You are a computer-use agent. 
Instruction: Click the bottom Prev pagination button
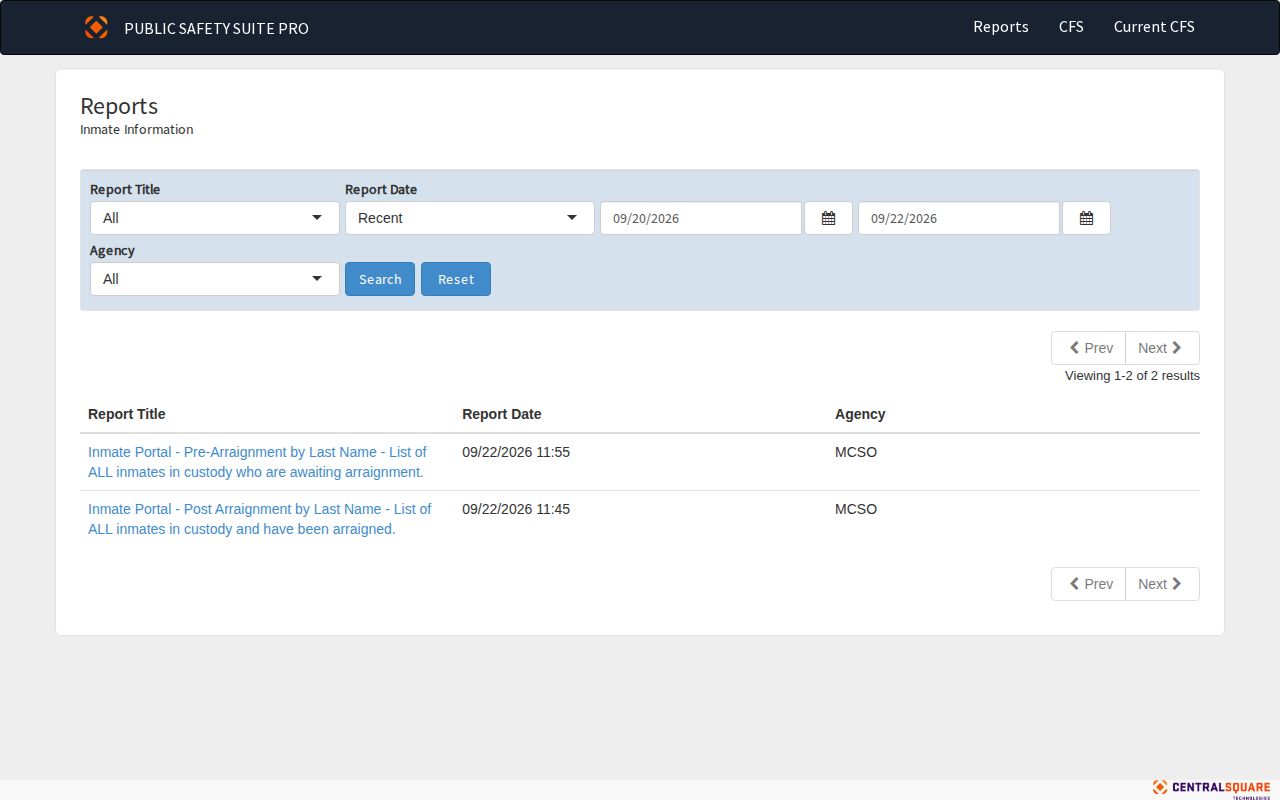1088,584
